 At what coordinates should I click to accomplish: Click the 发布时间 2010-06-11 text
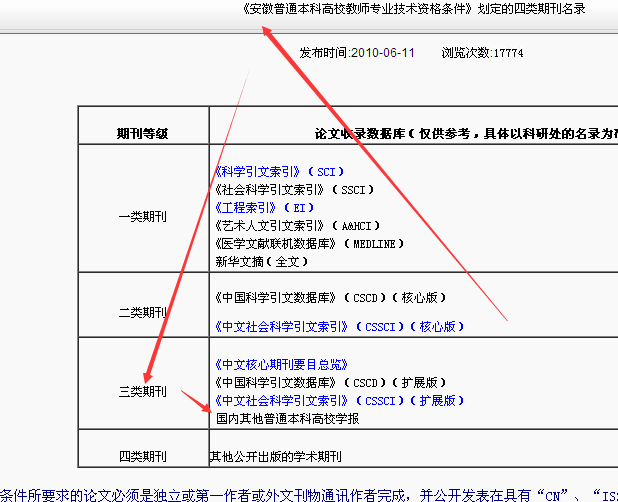click(x=356, y=53)
